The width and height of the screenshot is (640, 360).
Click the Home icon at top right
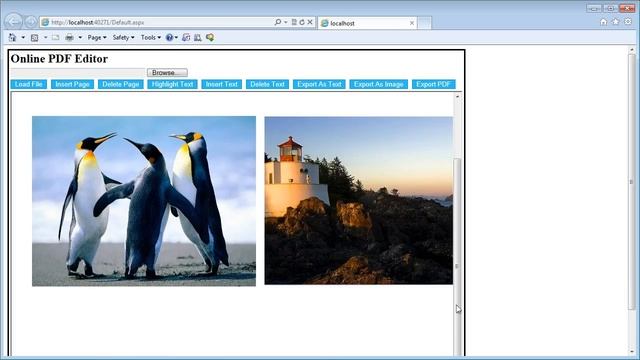(603, 22)
